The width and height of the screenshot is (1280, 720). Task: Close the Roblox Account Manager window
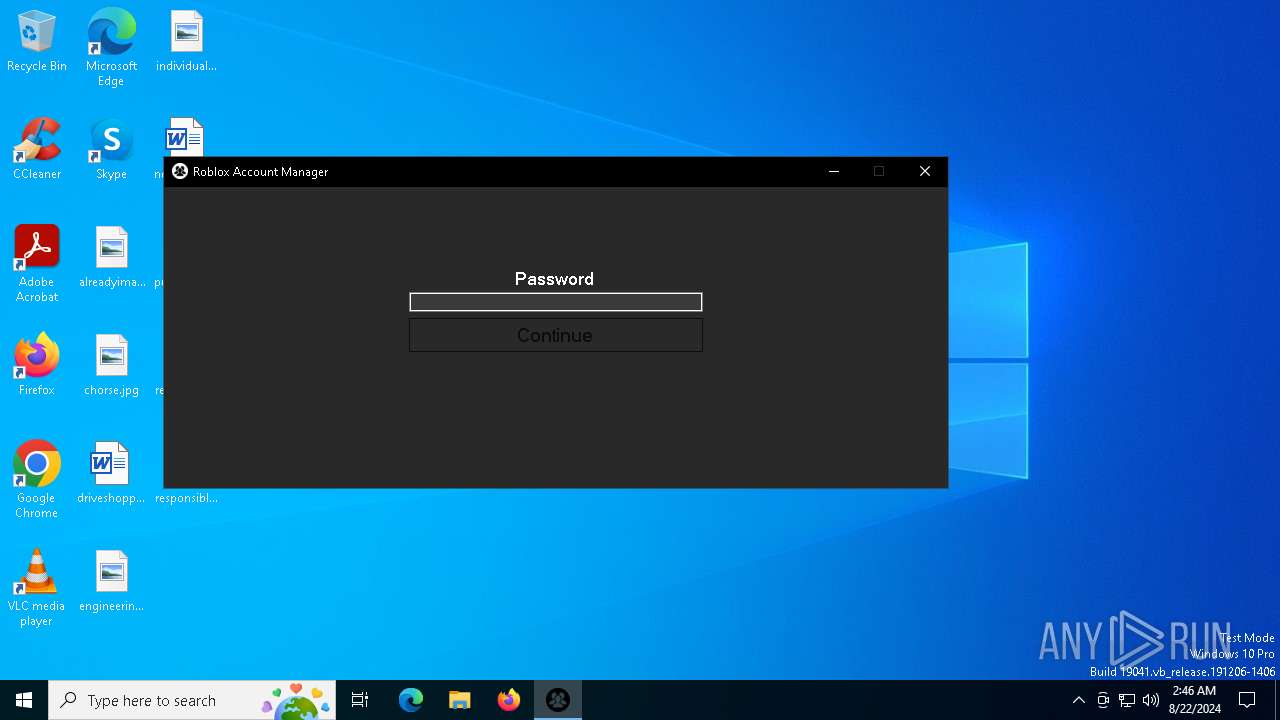[x=925, y=172]
